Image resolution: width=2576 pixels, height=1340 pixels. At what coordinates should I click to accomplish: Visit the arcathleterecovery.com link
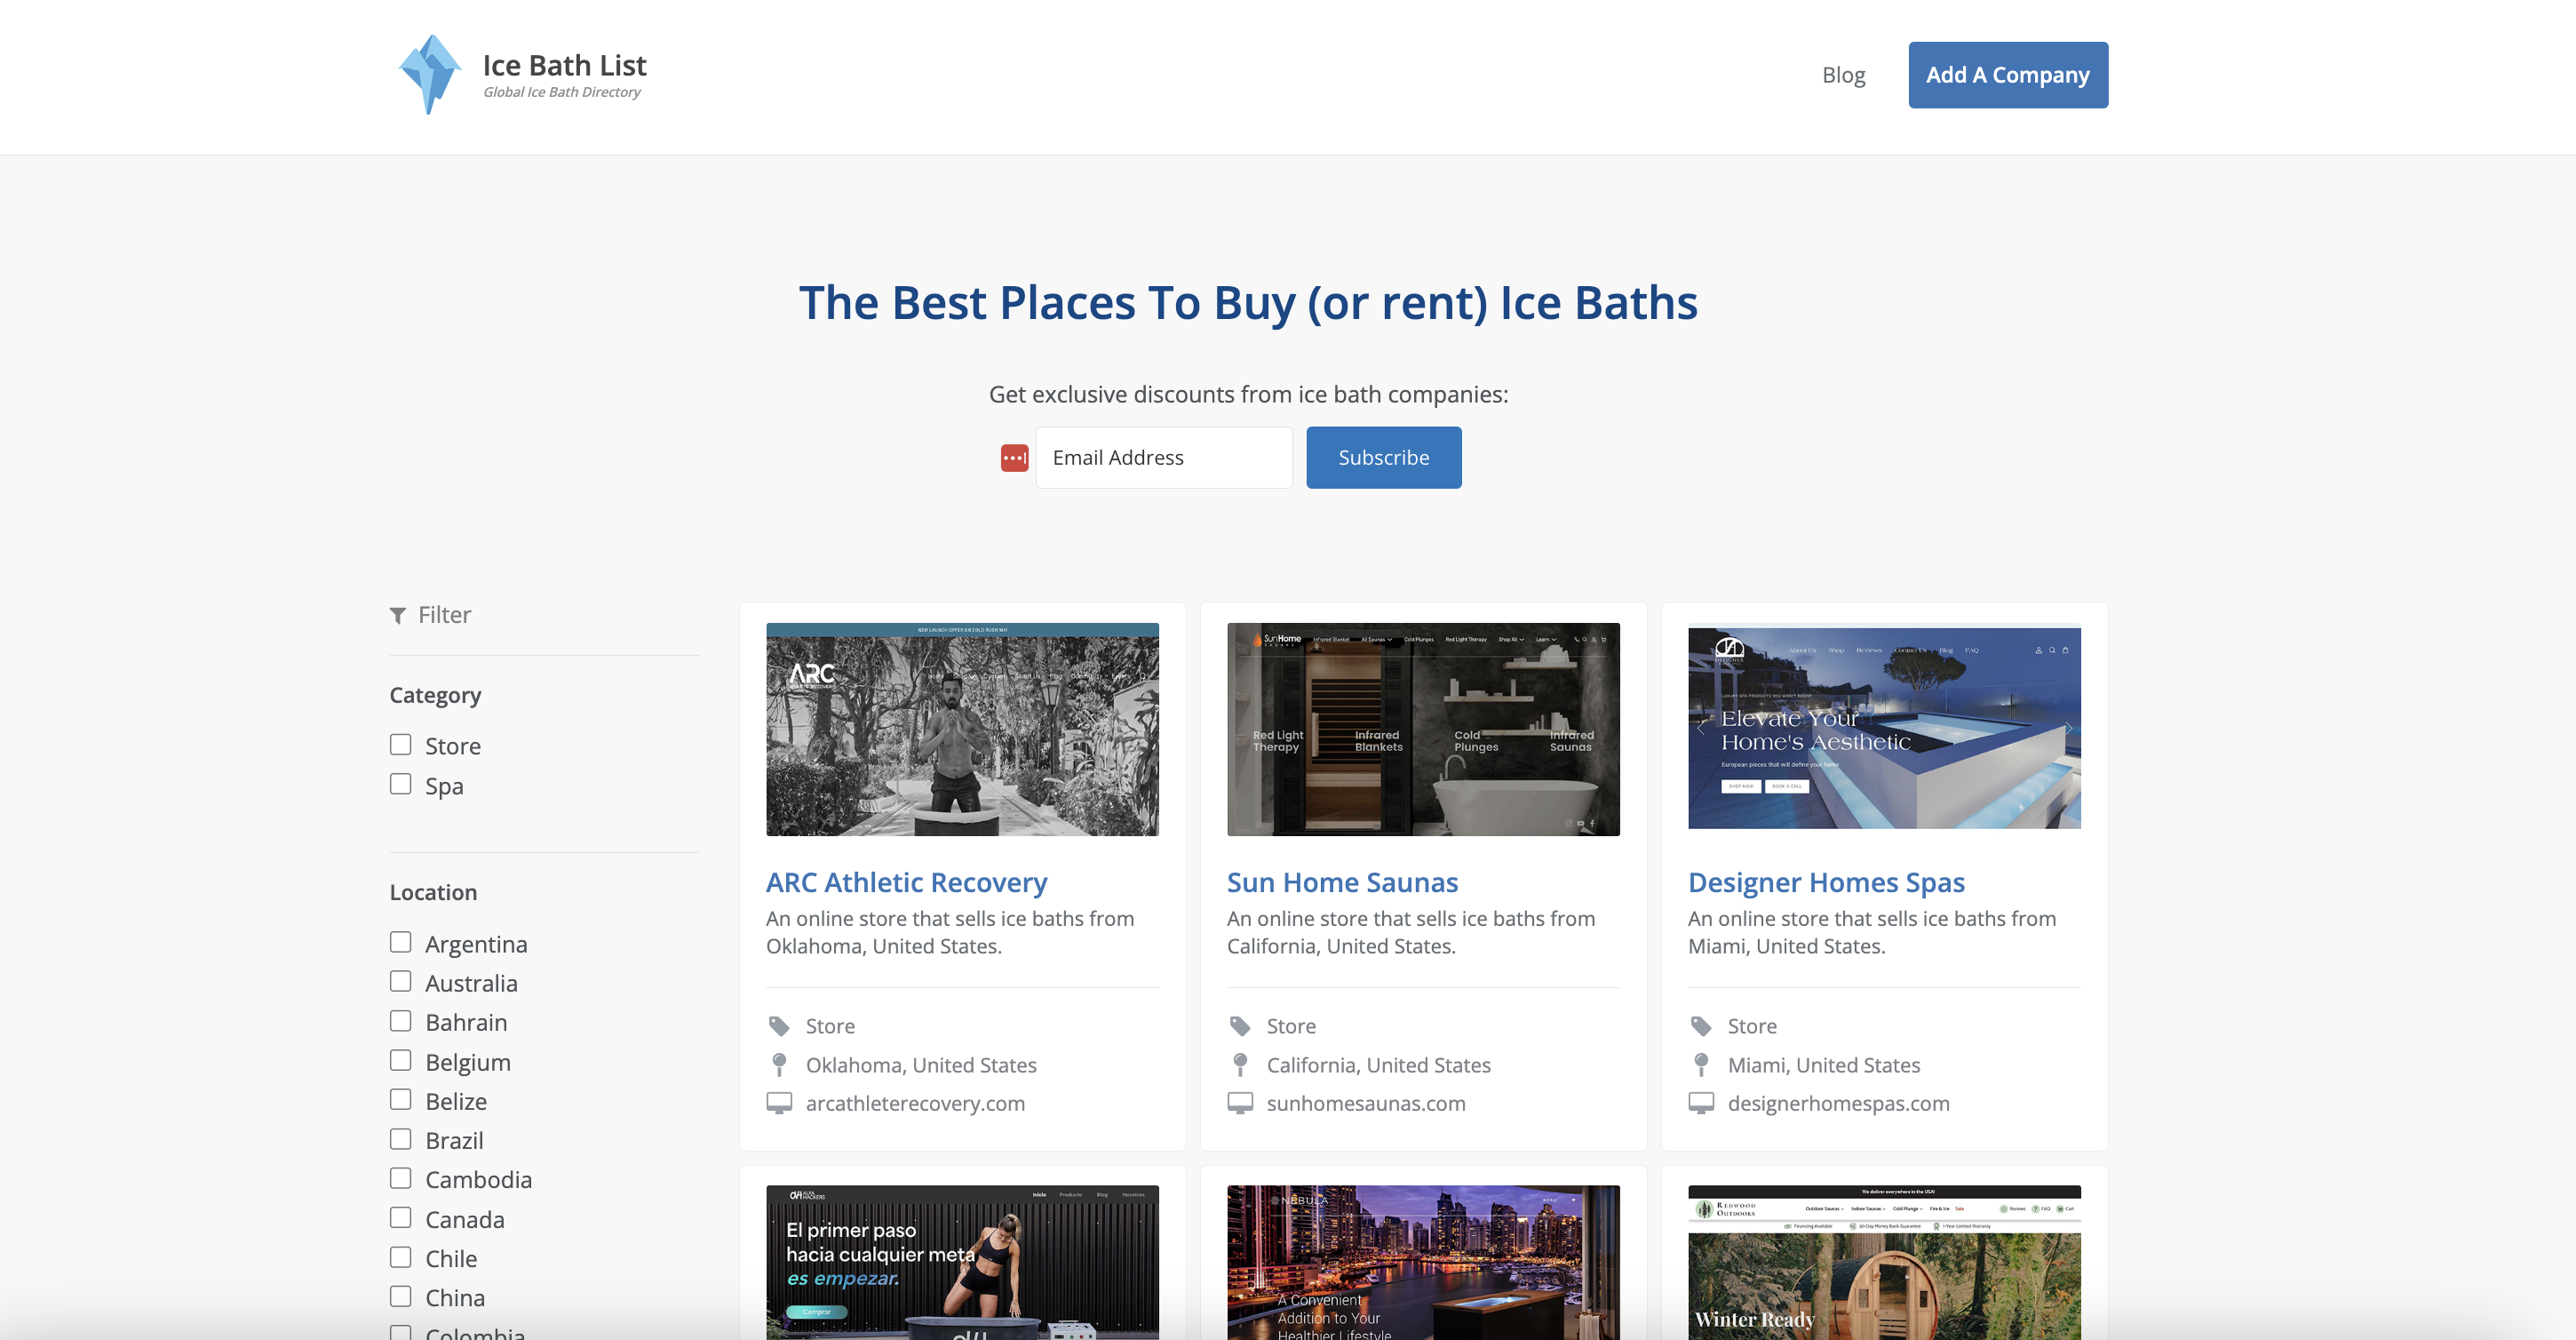point(915,1103)
